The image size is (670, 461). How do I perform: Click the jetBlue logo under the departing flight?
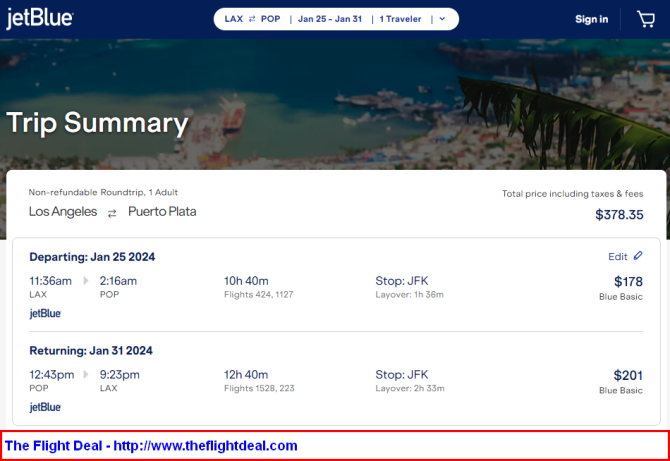pyautogui.click(x=45, y=314)
